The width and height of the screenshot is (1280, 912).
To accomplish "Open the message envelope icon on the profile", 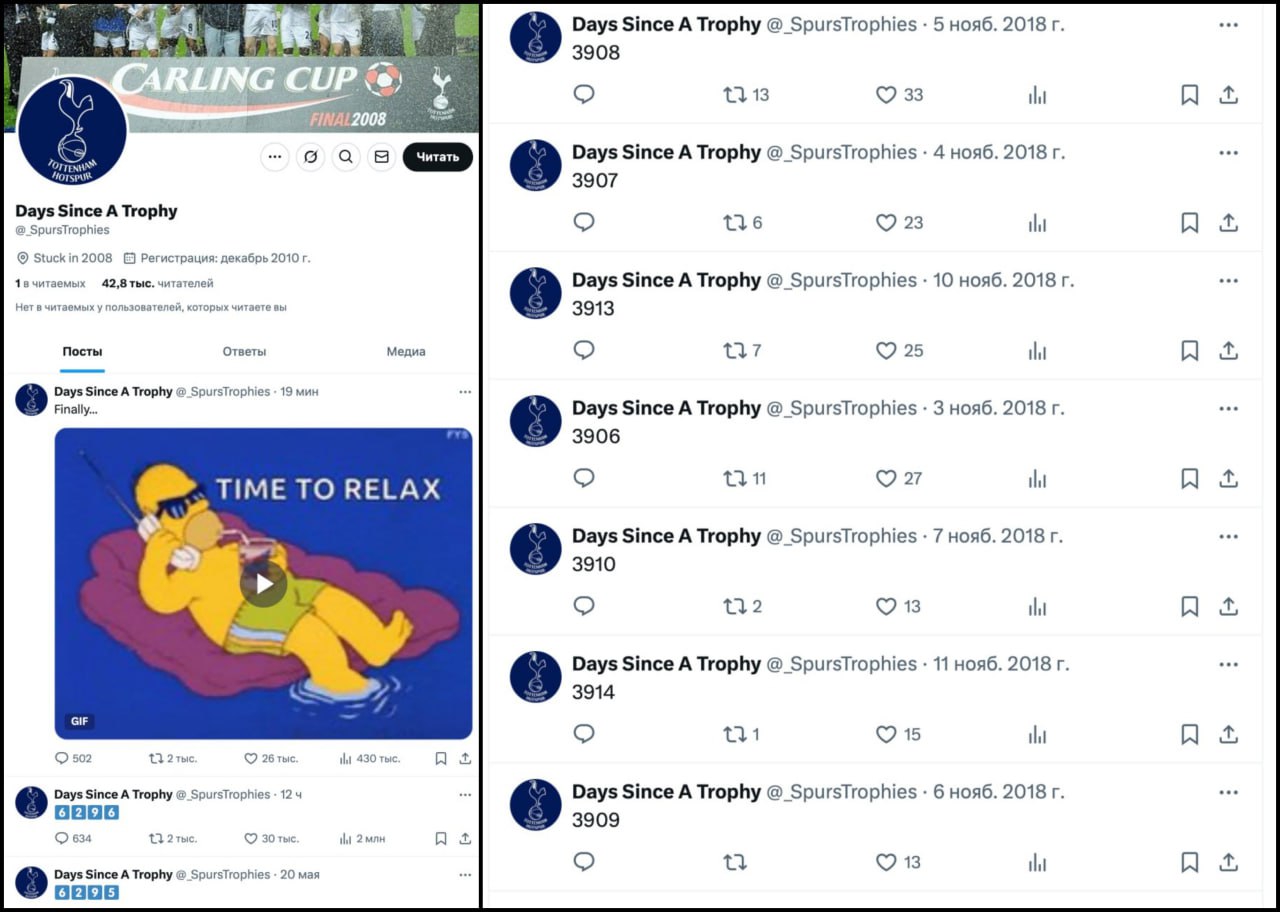I will point(381,157).
